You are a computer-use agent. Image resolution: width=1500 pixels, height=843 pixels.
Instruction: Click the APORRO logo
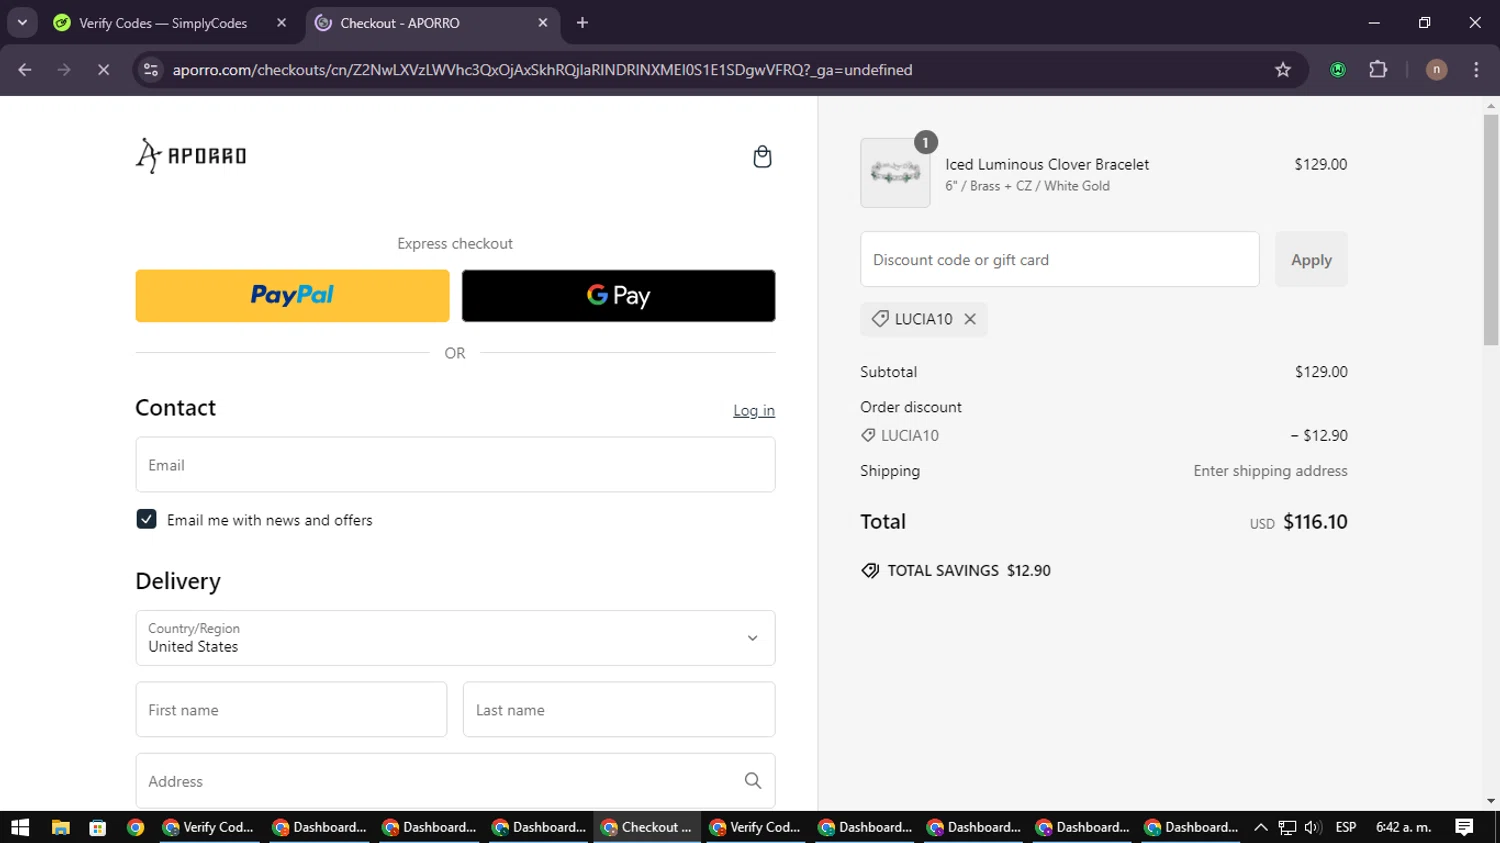coord(191,156)
